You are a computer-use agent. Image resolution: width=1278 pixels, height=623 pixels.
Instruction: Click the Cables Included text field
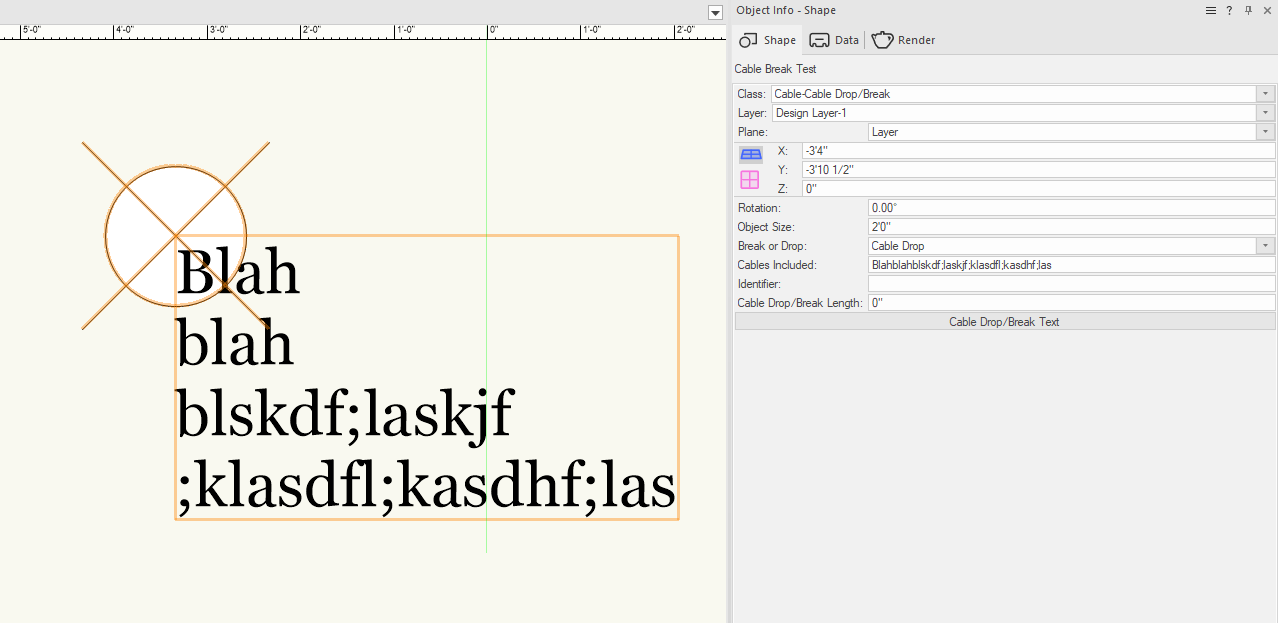coord(1070,265)
